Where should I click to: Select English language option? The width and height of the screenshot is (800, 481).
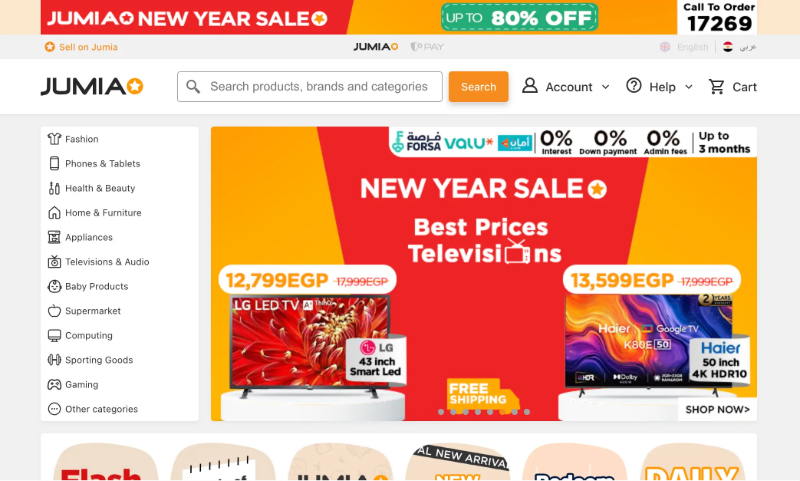[684, 47]
